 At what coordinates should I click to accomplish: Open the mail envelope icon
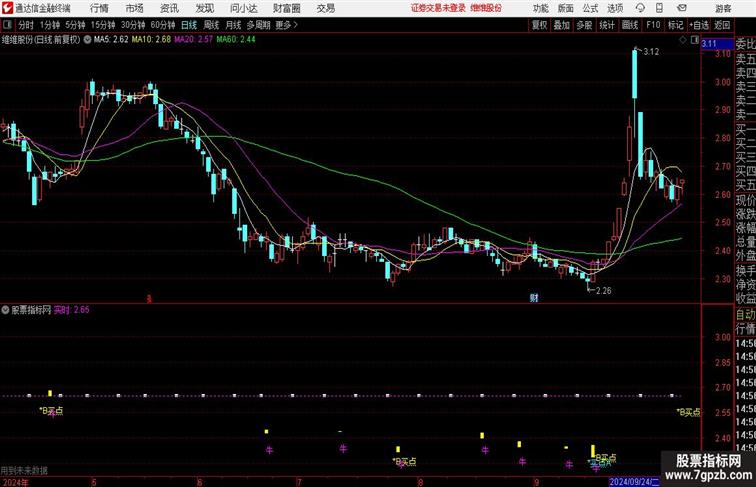point(682,8)
